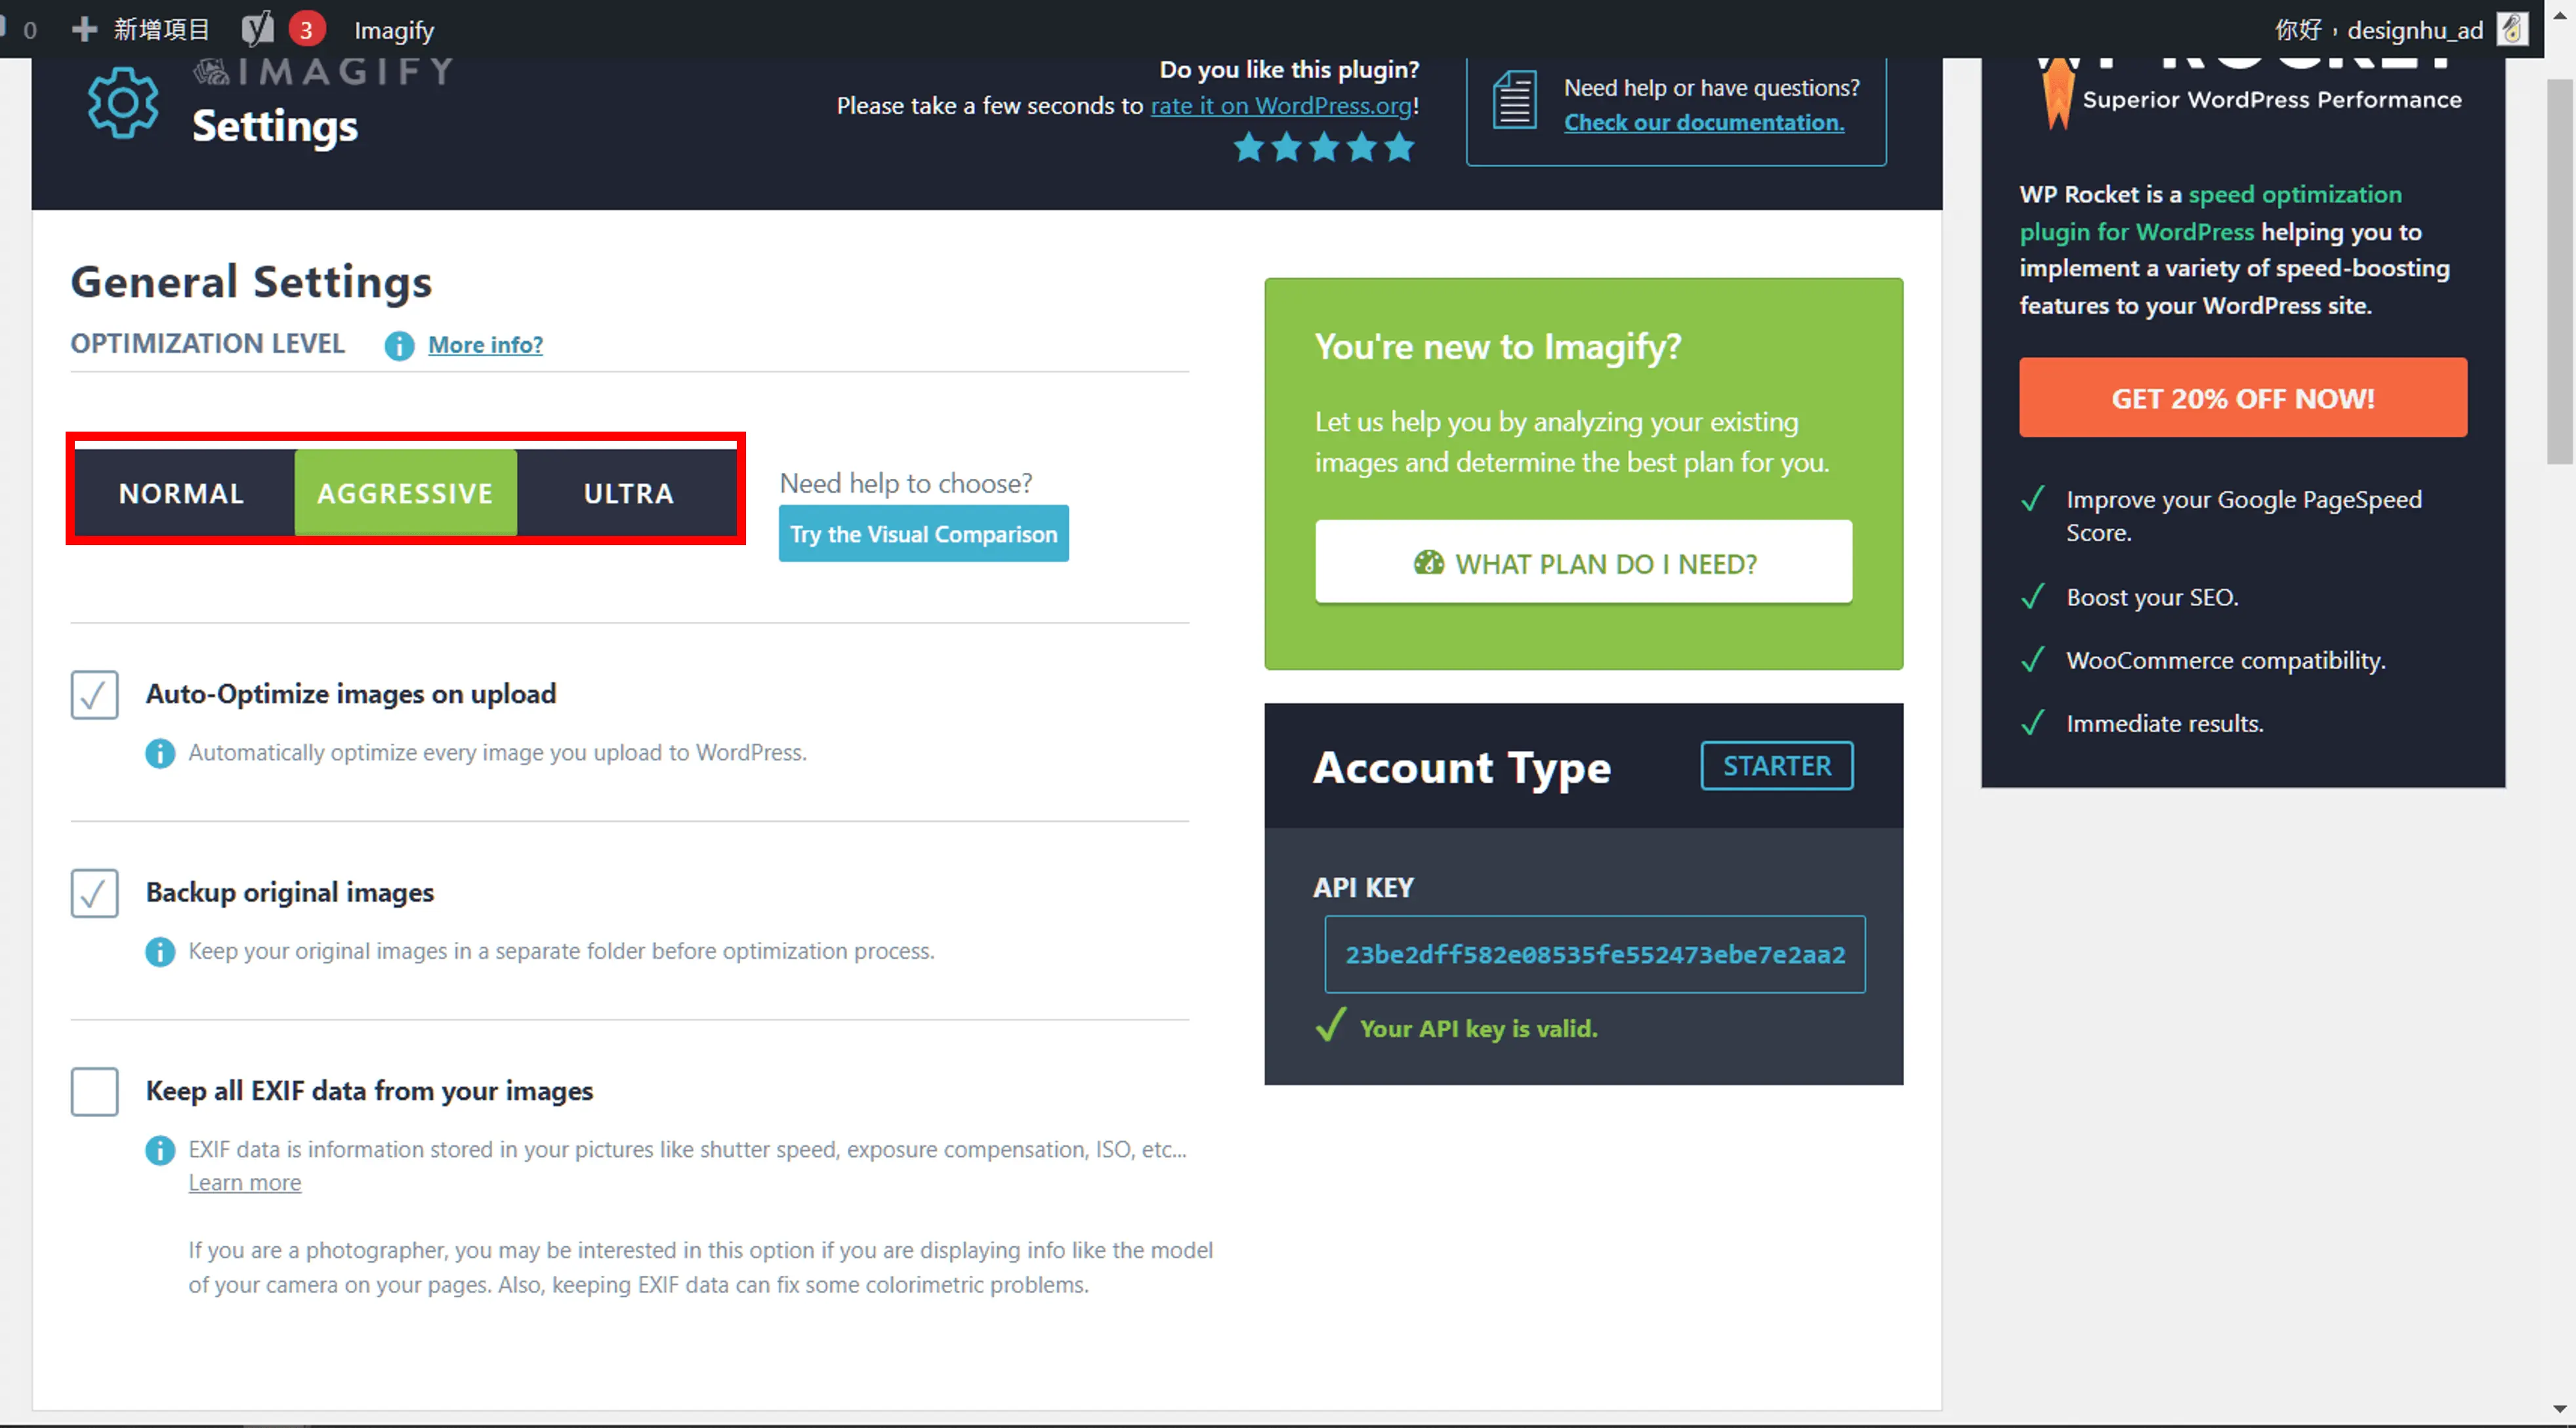Click the 'You're new to Imagify?' heading

[1498, 346]
